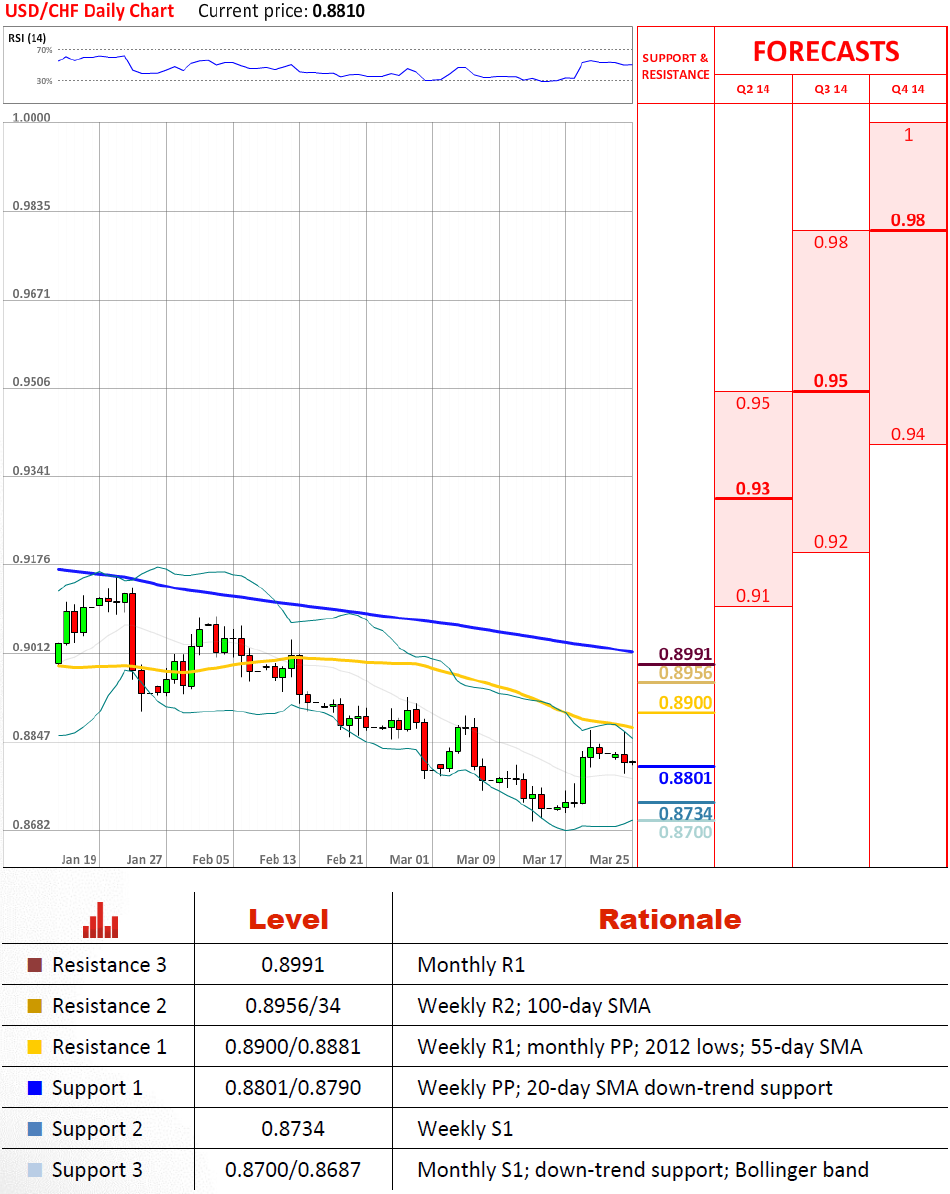Select the Q4 14 forecast column header
The image size is (950, 1194).
[x=908, y=89]
